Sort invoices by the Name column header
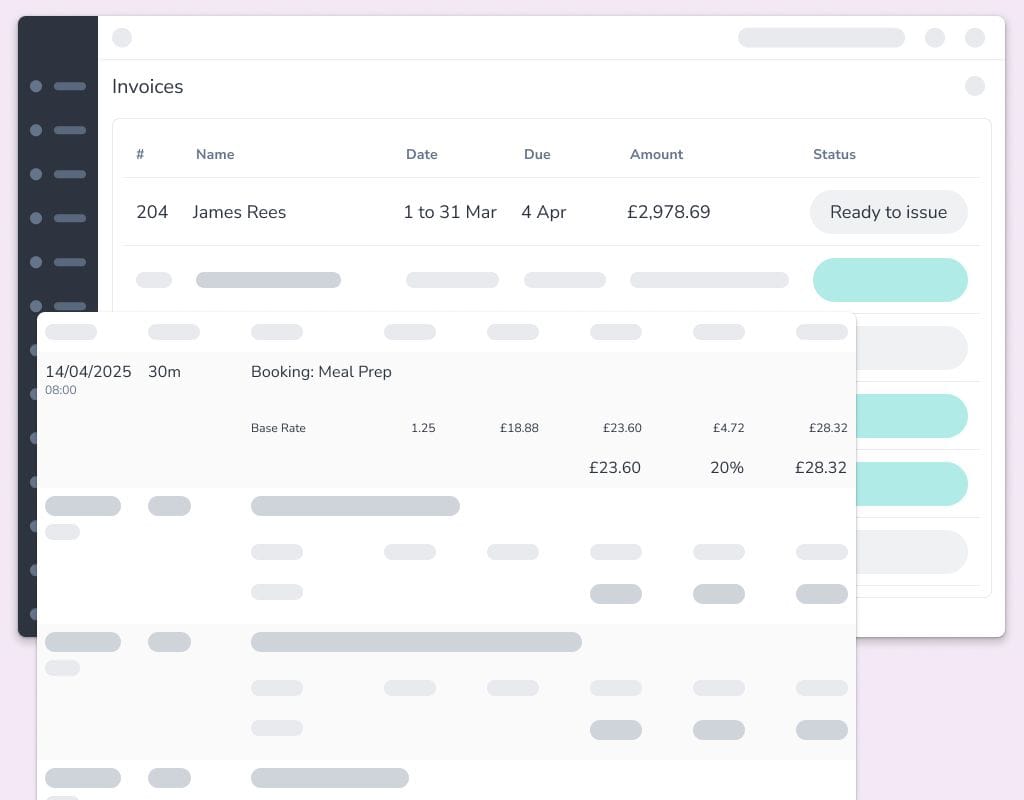 pyautogui.click(x=215, y=154)
